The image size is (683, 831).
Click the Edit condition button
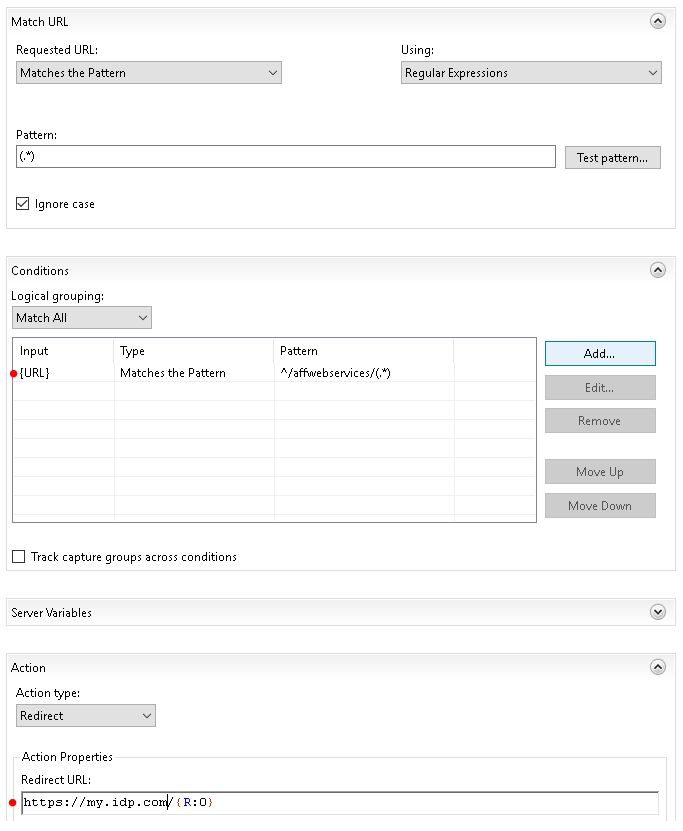pyautogui.click(x=600, y=387)
